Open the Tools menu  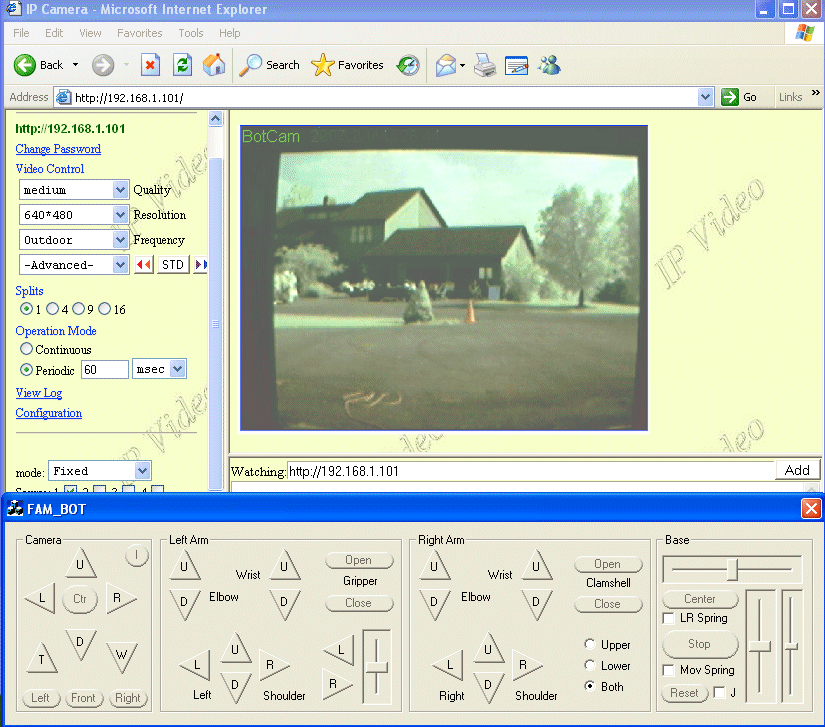[x=191, y=33]
